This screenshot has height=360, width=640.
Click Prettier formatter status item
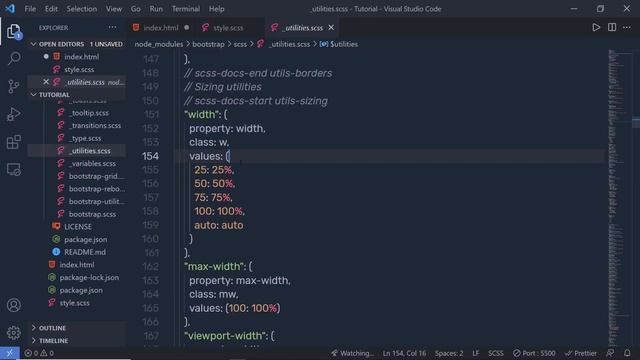pyautogui.click(x=581, y=353)
